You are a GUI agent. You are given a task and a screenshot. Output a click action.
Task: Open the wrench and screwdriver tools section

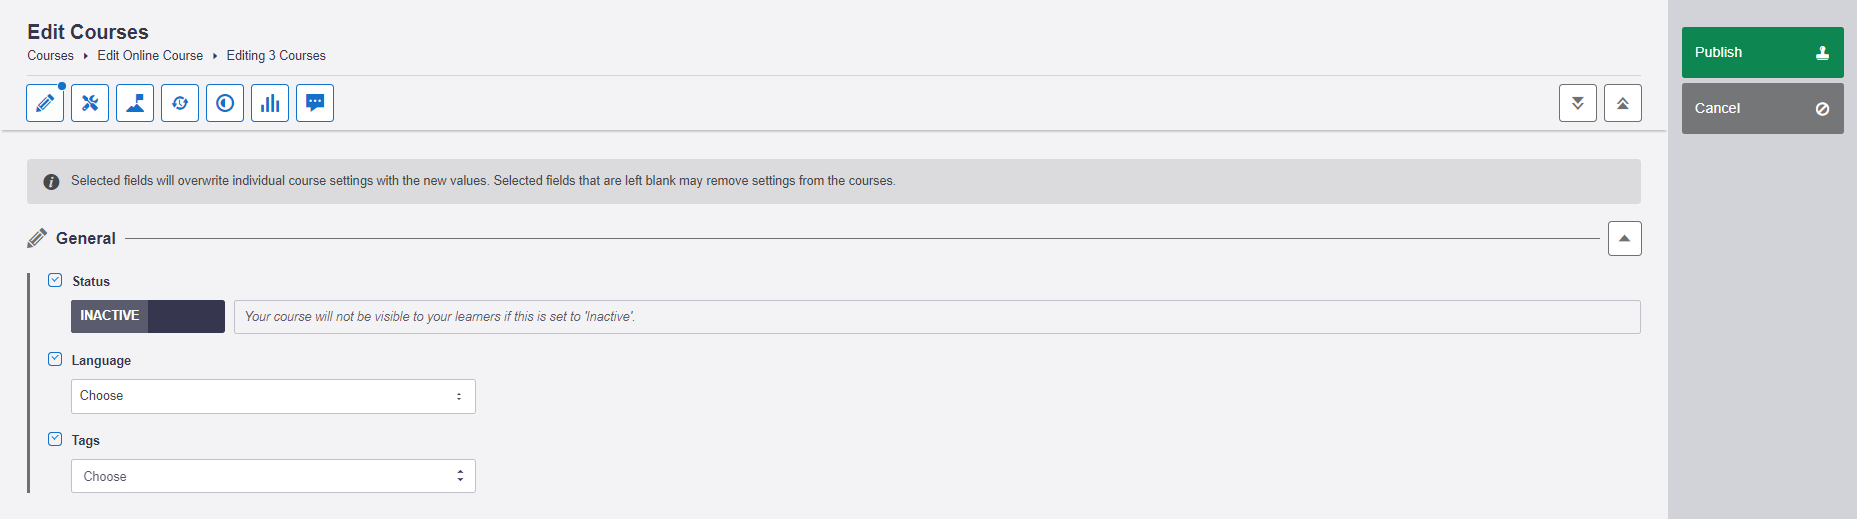tap(90, 103)
